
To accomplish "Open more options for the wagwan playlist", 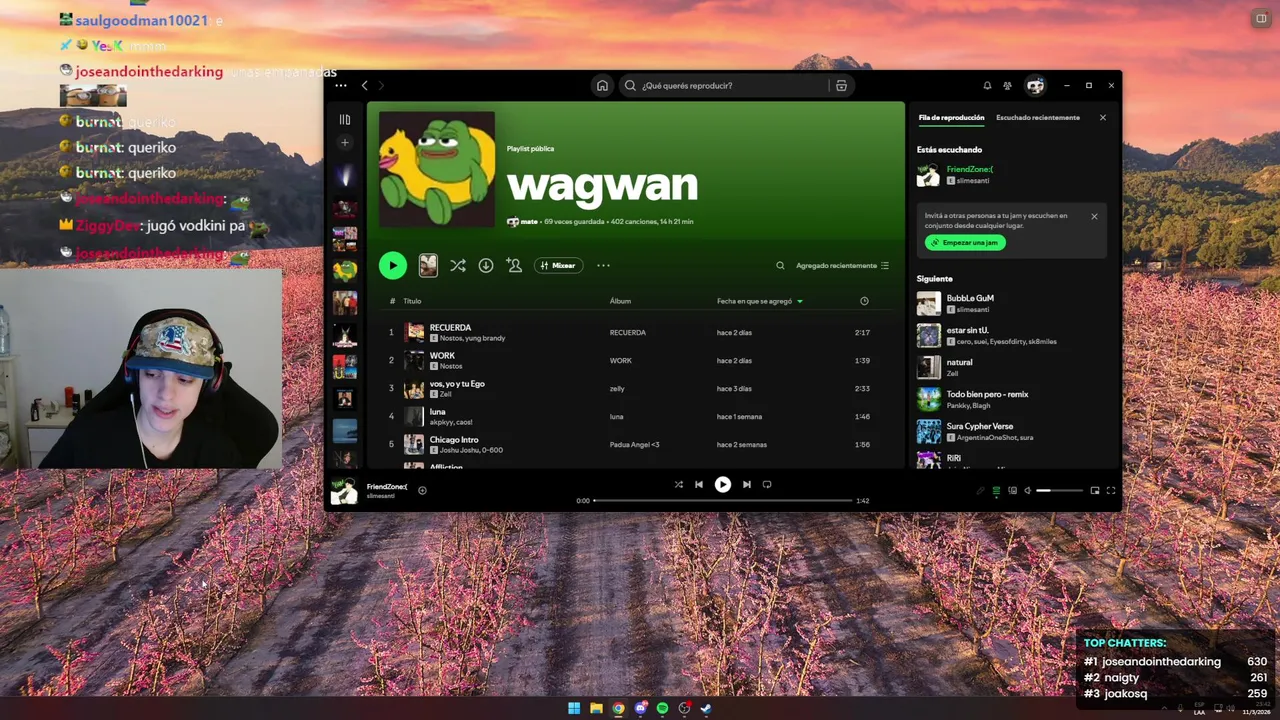I will click(x=603, y=266).
